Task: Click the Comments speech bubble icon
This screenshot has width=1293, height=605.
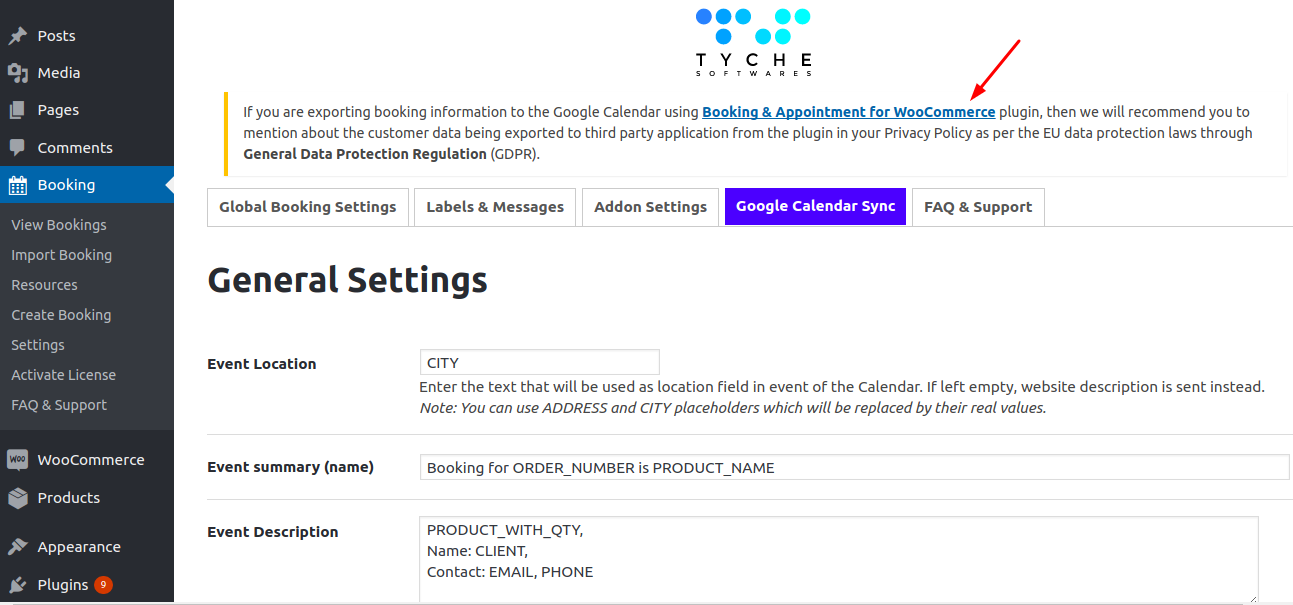Action: tap(17, 148)
